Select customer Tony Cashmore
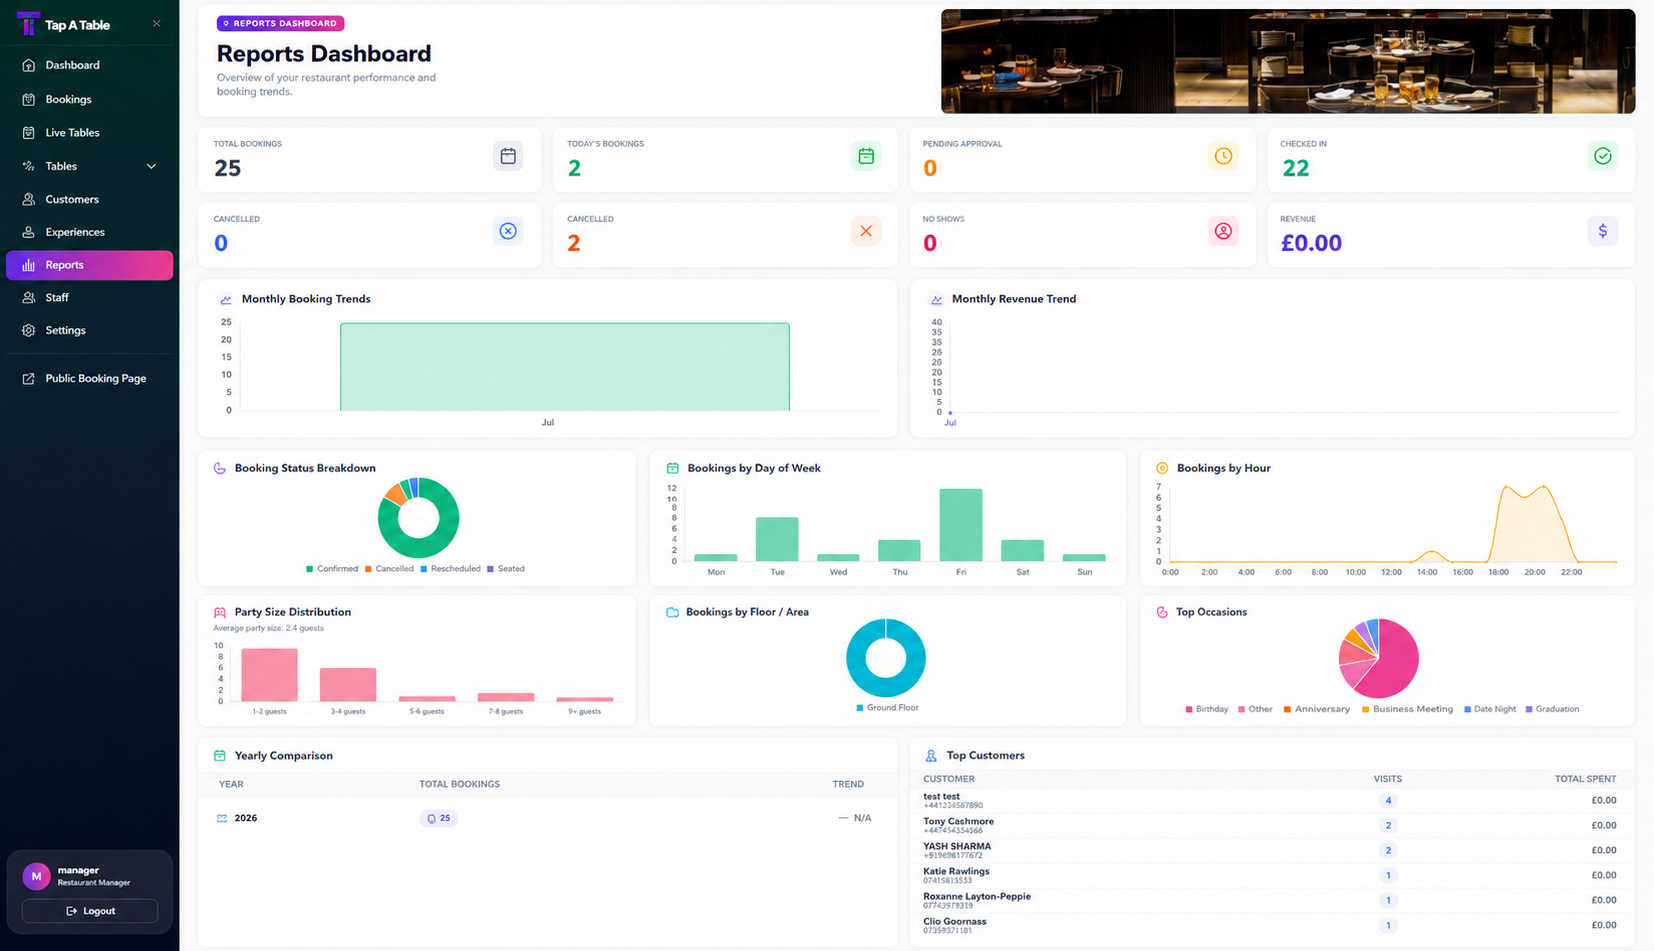1654x951 pixels. tap(1272, 825)
